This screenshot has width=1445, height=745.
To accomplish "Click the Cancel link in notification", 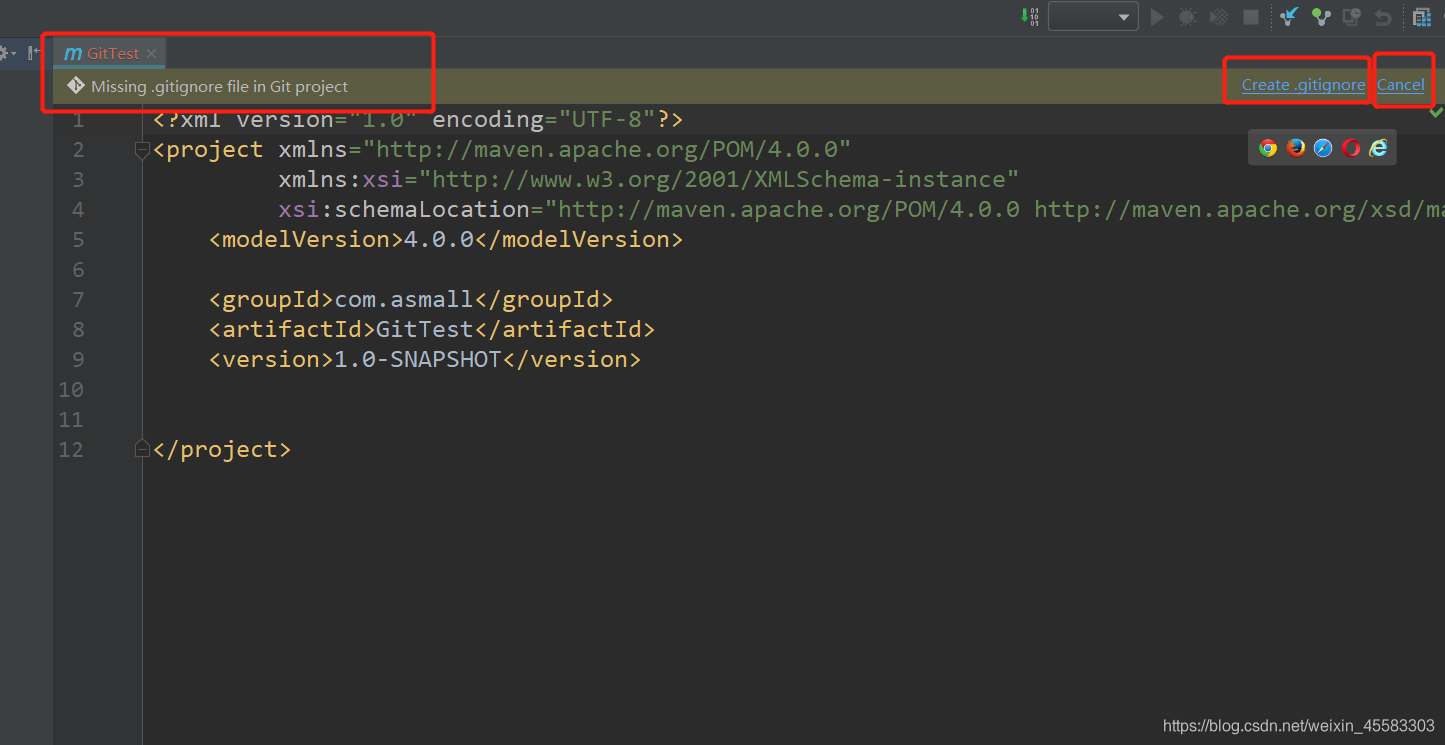I will [1400, 85].
